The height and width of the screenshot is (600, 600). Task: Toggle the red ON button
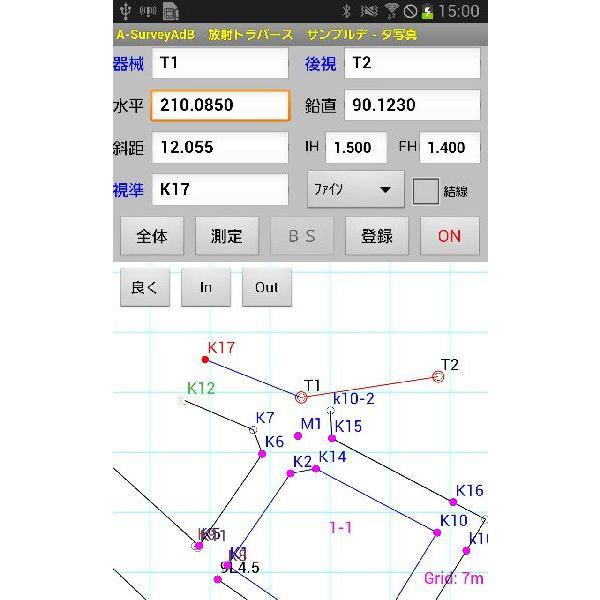[x=450, y=236]
